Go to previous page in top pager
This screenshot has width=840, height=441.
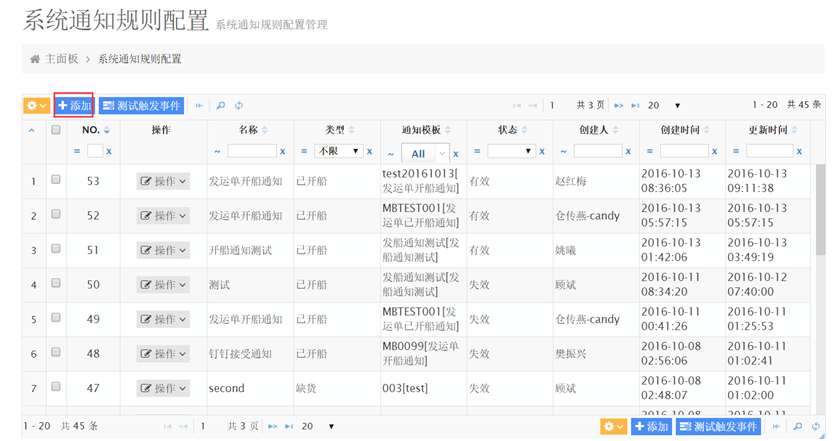pos(532,106)
